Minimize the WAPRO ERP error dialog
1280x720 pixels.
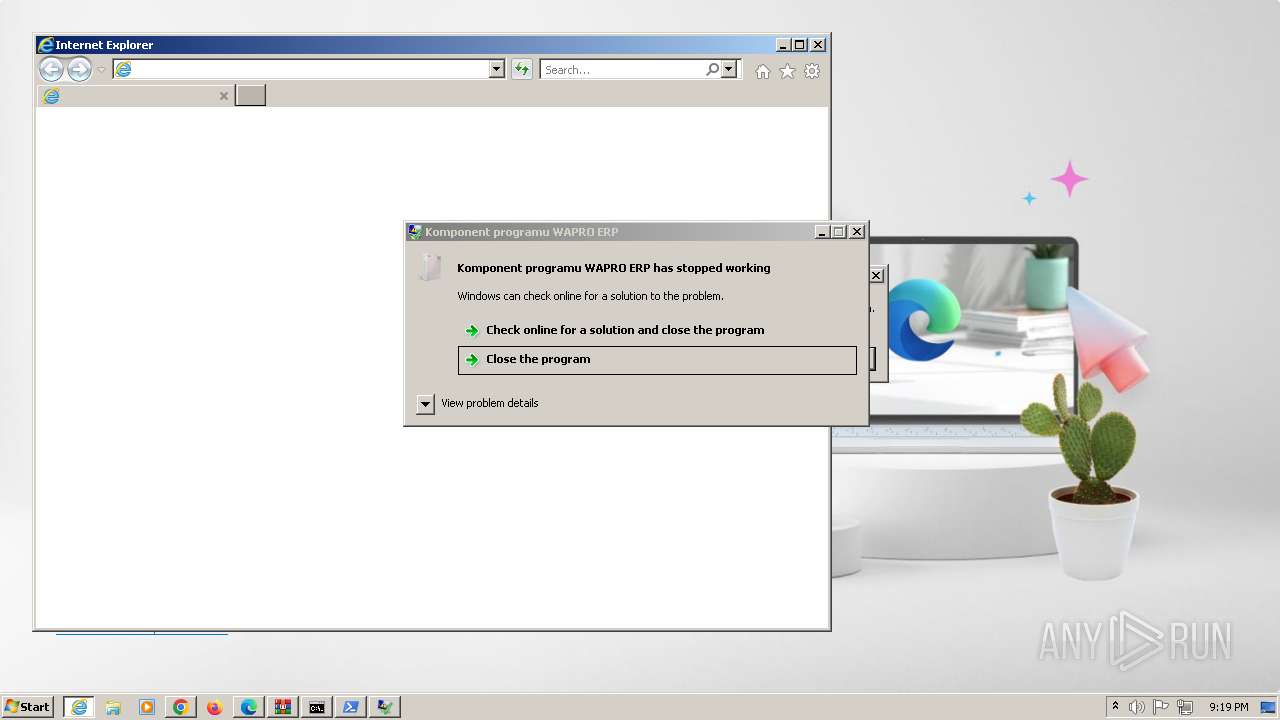click(x=822, y=232)
